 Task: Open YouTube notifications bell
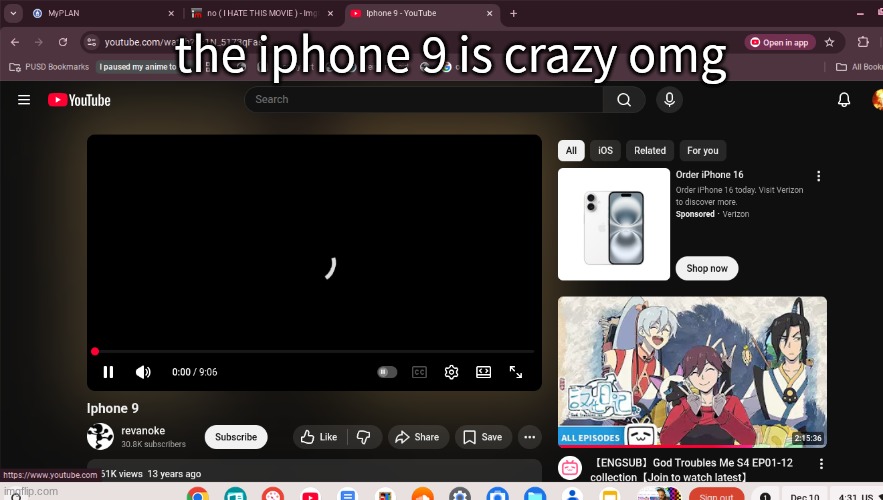point(844,100)
